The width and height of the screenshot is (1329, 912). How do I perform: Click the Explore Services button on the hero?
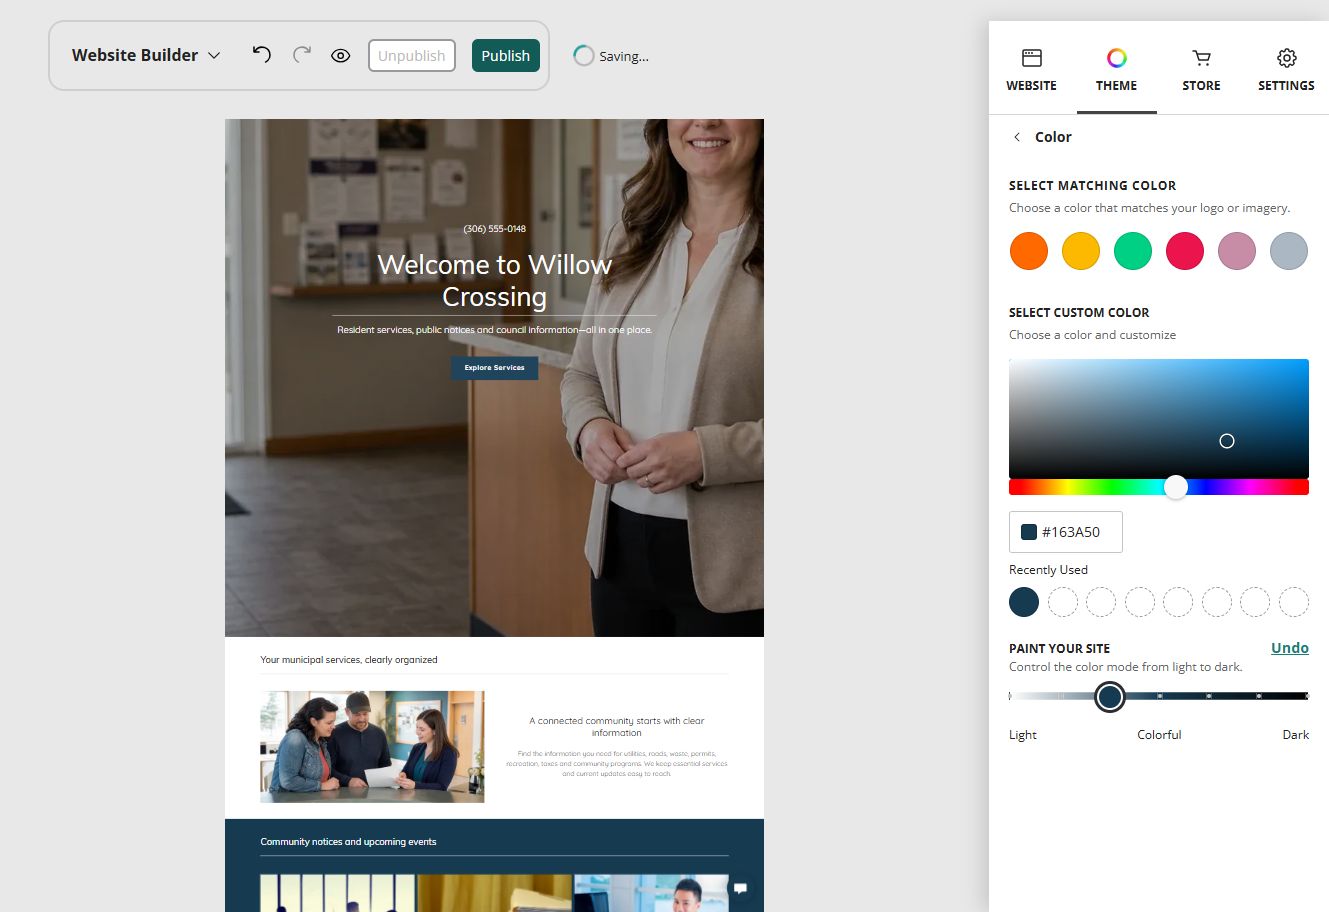tap(494, 368)
